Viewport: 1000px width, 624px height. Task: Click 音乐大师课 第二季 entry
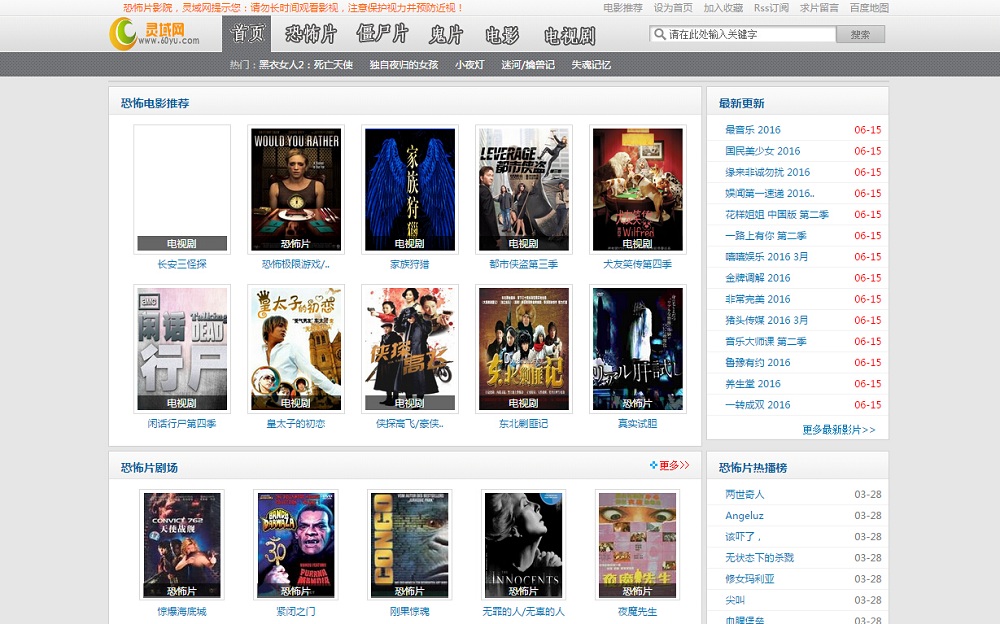pos(765,341)
